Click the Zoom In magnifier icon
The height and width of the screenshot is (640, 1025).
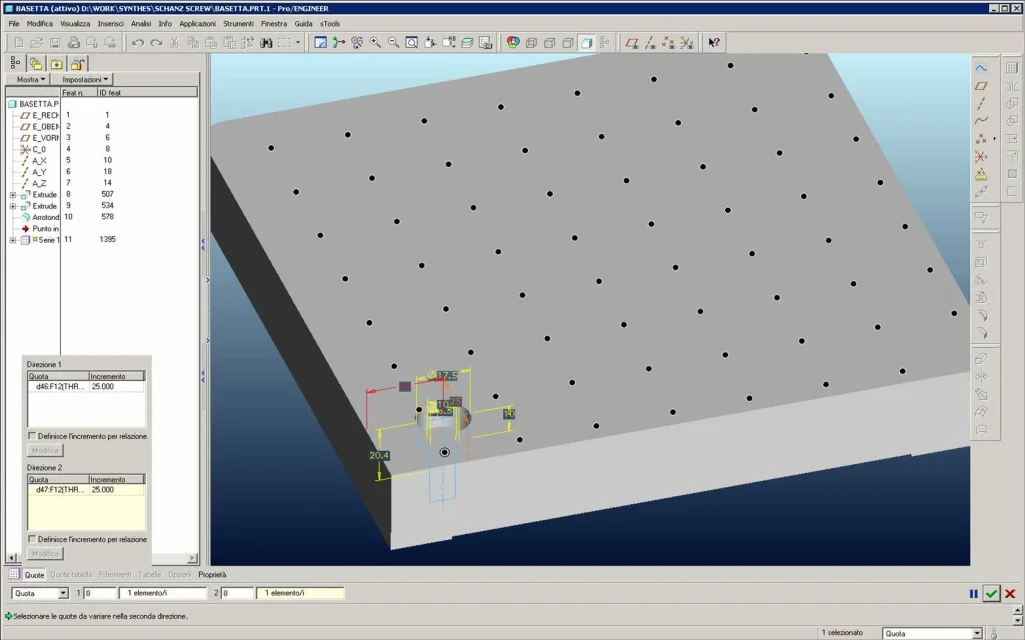[x=375, y=43]
